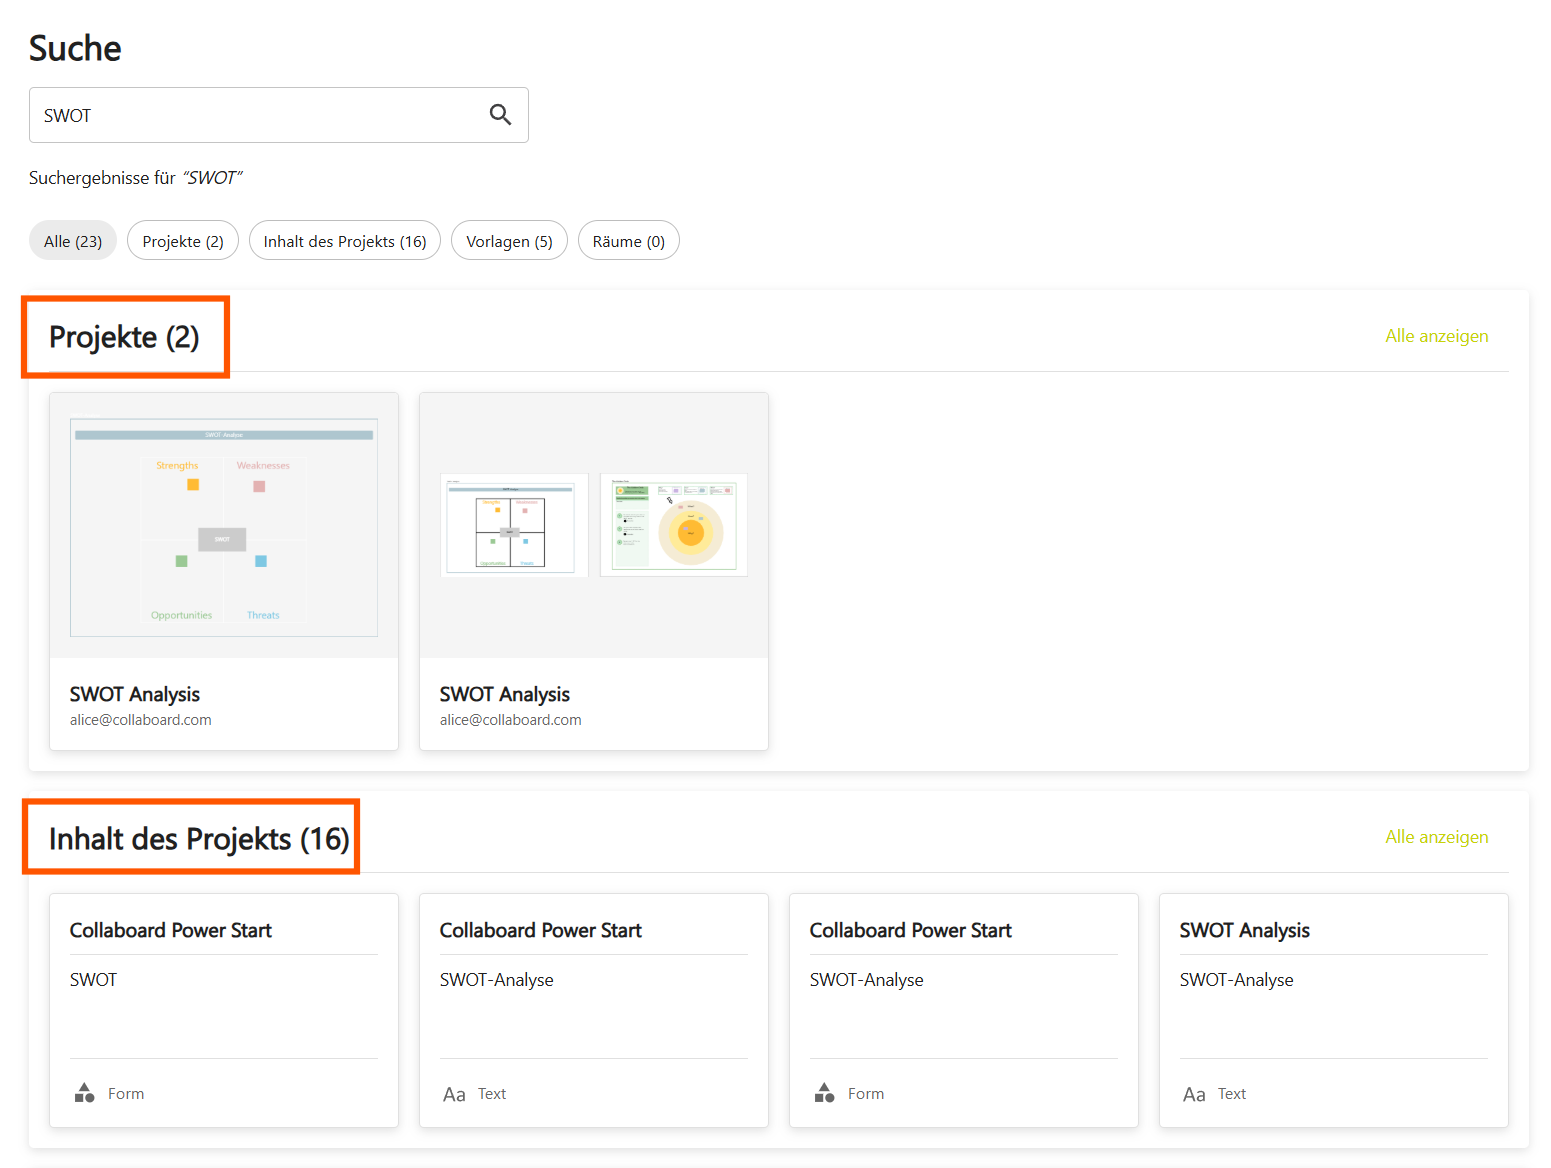Select the Alle (23) filter tab
1551x1168 pixels.
(73, 241)
